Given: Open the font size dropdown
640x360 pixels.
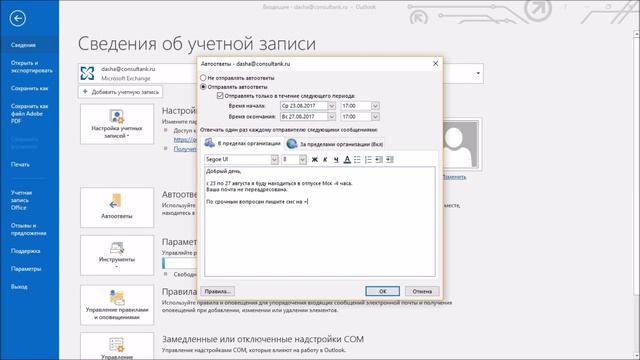Looking at the screenshot, I should coord(302,160).
